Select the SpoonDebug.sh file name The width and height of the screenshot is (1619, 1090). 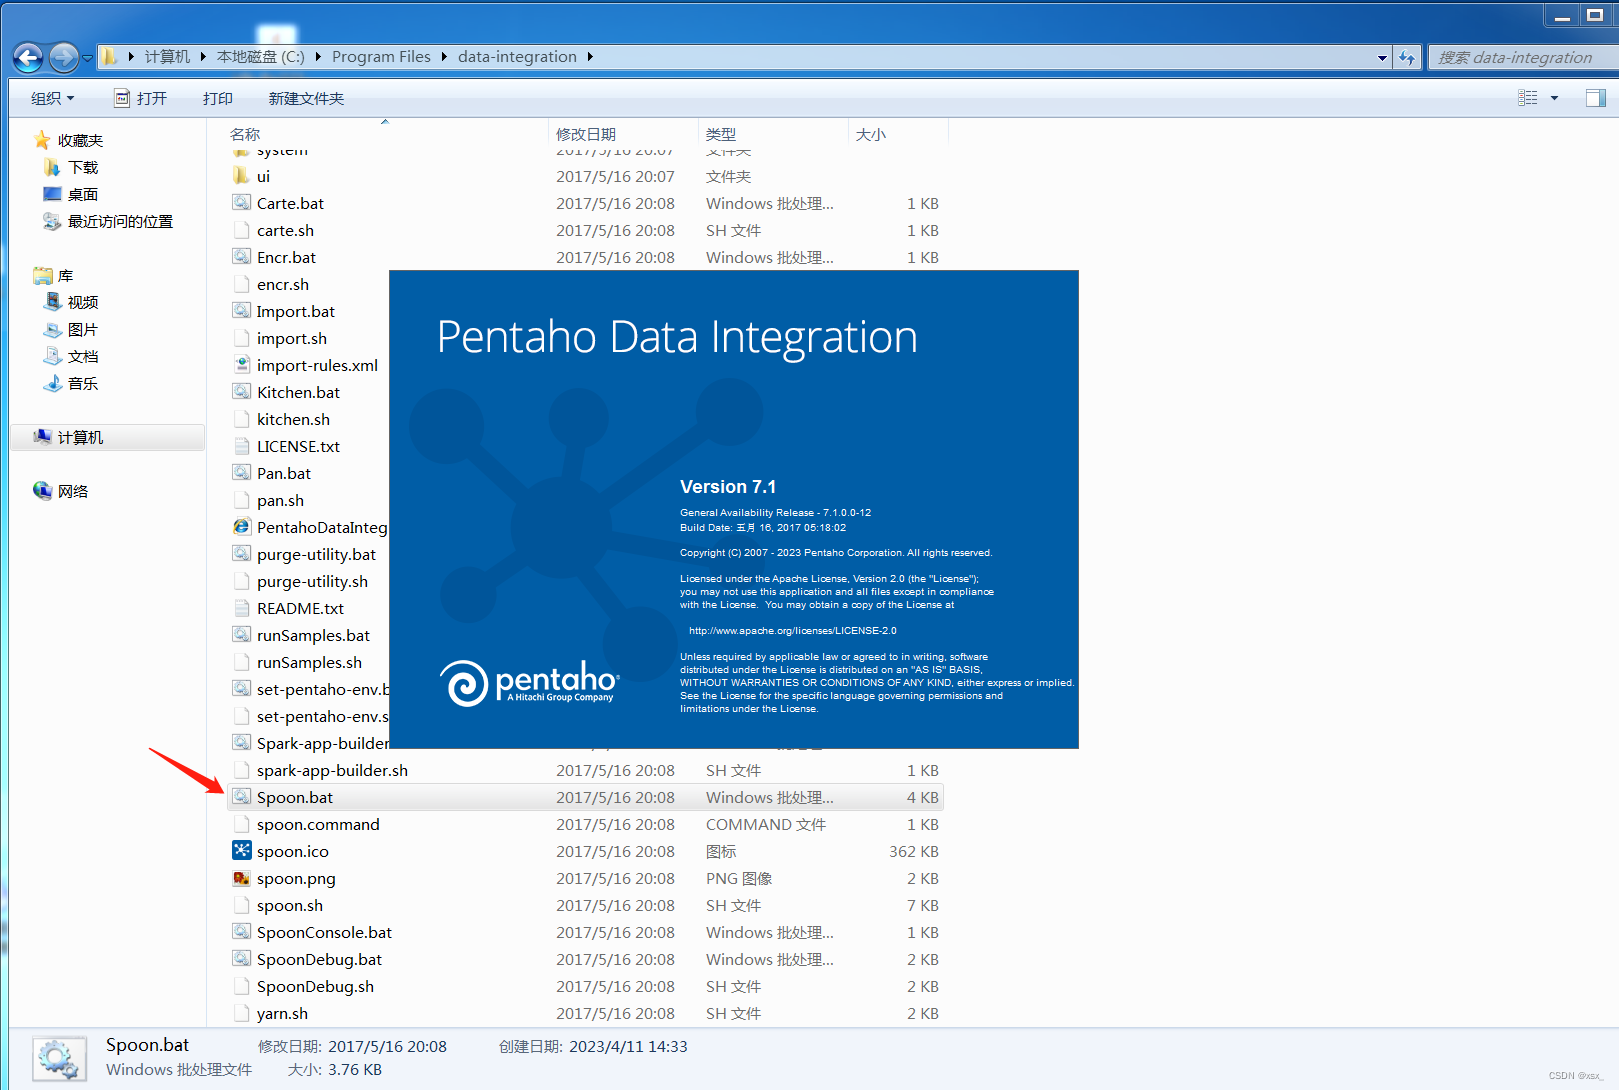pyautogui.click(x=315, y=986)
